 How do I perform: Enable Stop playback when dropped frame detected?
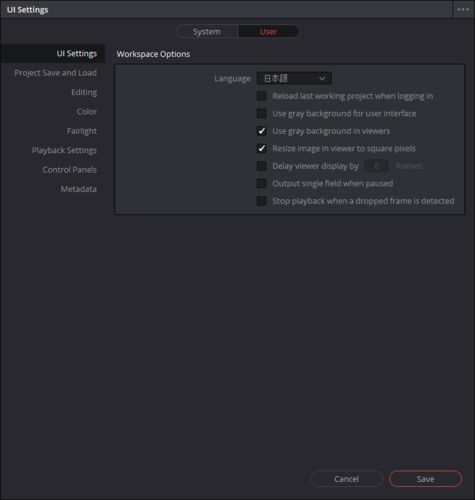(262, 201)
